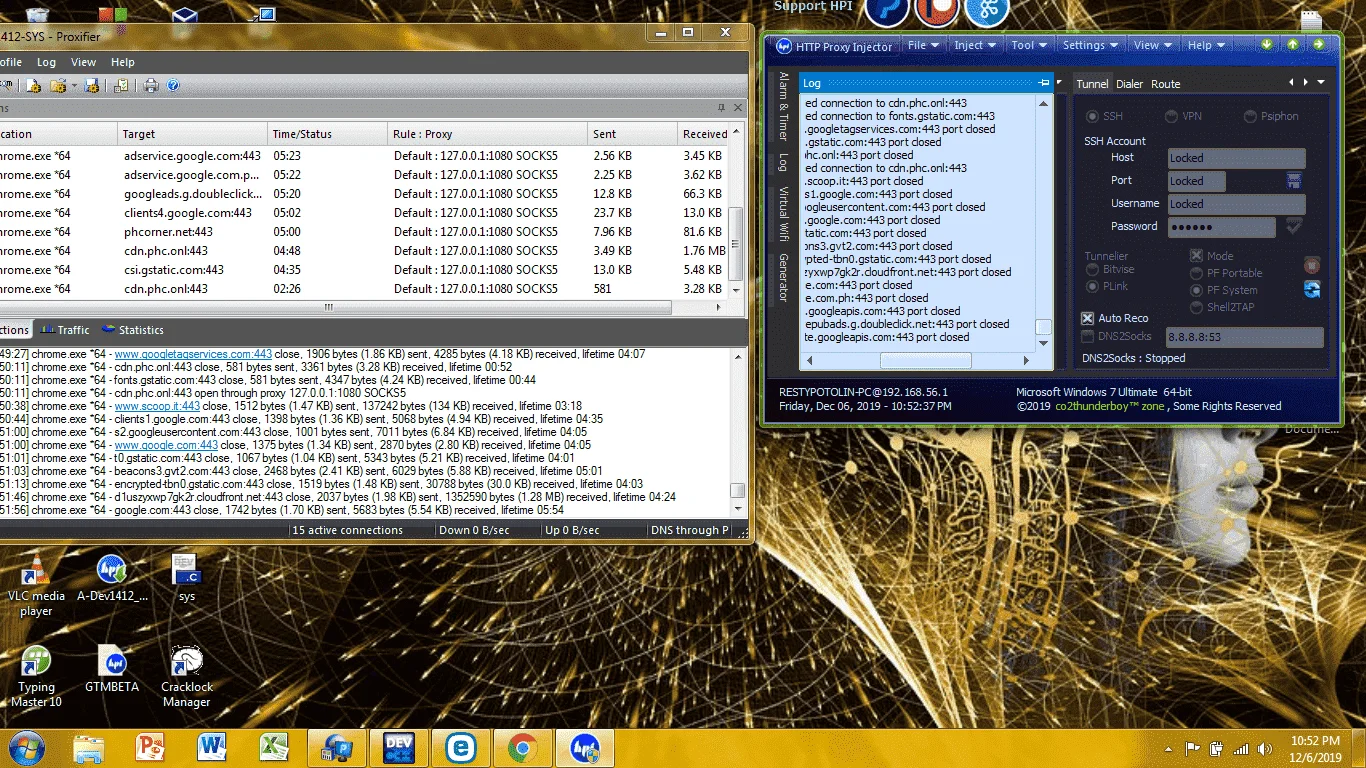
Task: Open Excel from the taskbar
Action: coord(274,747)
